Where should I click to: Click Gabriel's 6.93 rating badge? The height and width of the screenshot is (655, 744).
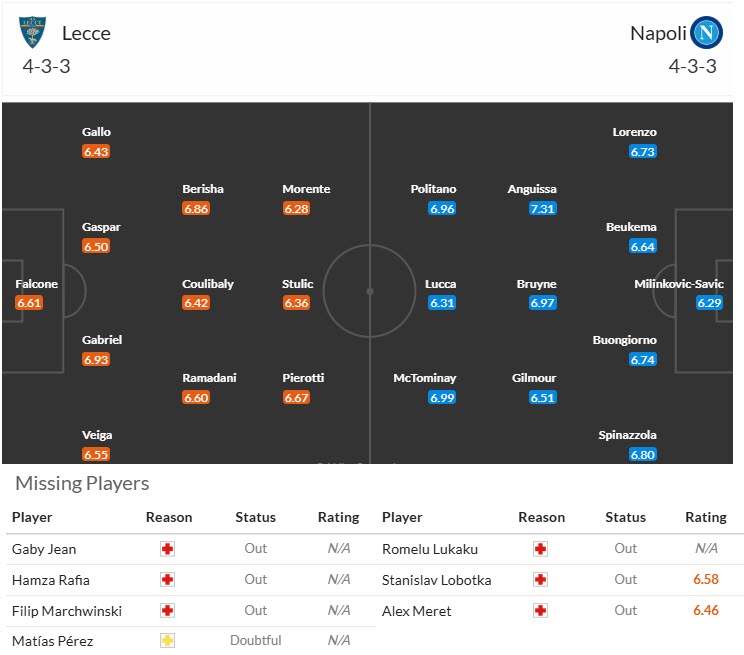tap(96, 359)
